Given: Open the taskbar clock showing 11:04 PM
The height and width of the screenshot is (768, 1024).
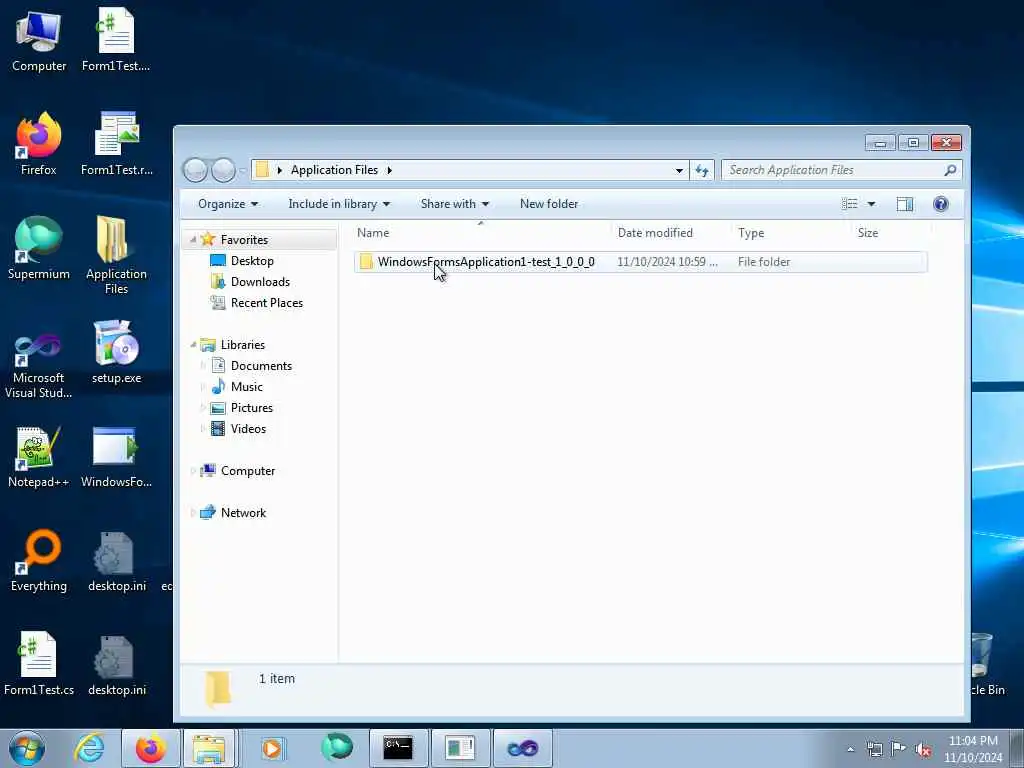Looking at the screenshot, I should 973,749.
